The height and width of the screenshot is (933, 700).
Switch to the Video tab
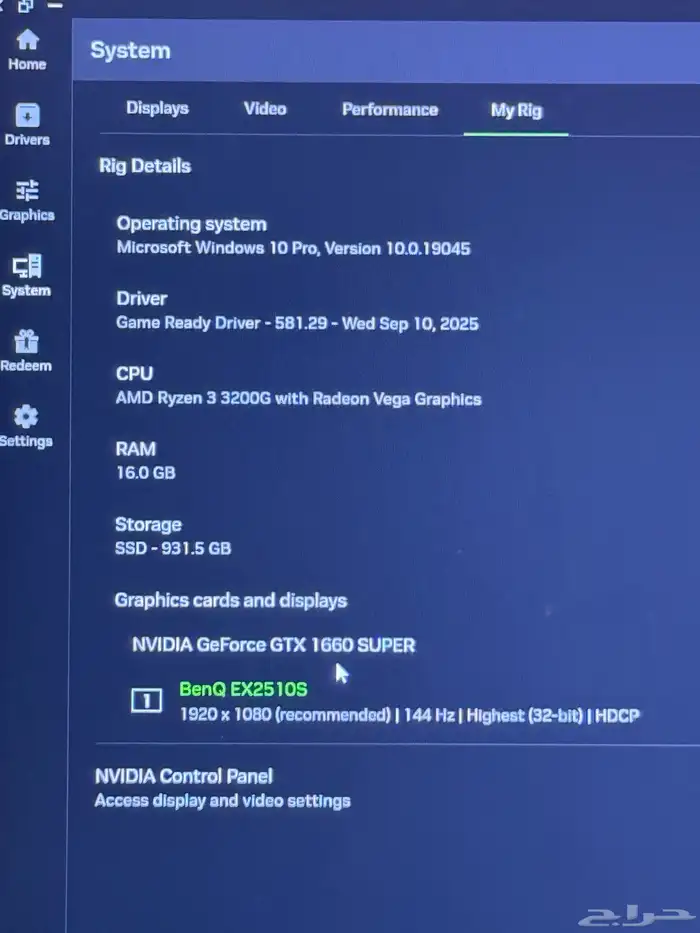(x=265, y=109)
